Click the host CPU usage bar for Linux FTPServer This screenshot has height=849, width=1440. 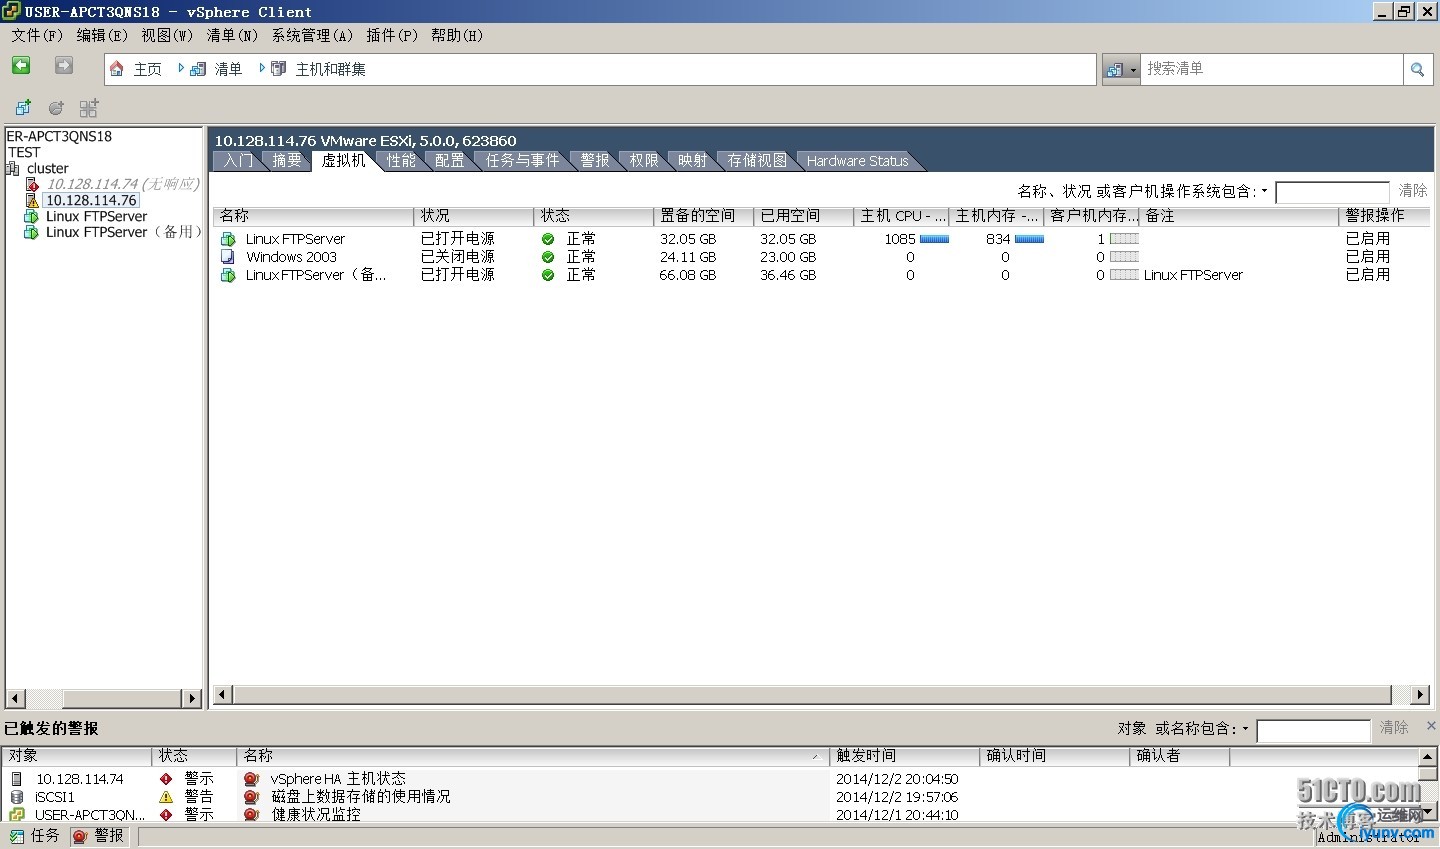pos(934,239)
